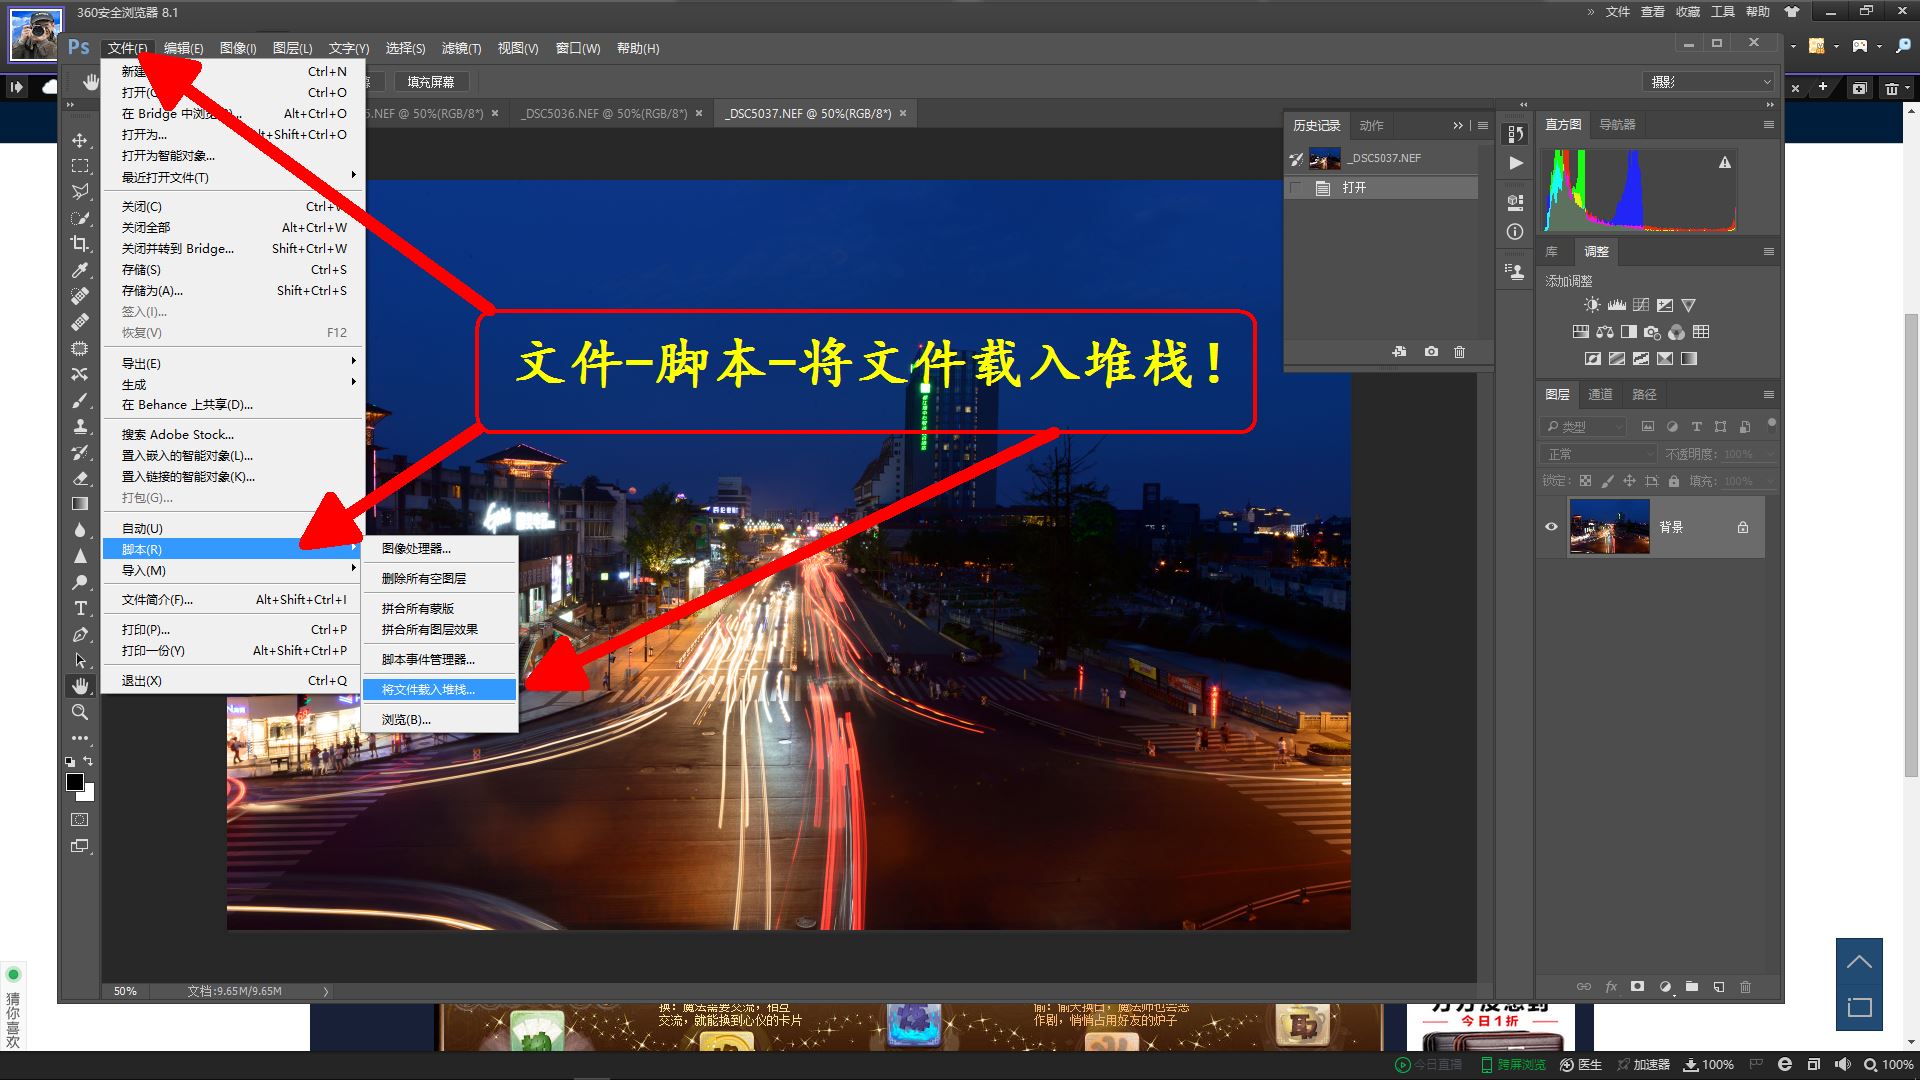
Task: Select the Path Selection arrow tool
Action: pyautogui.click(x=80, y=660)
